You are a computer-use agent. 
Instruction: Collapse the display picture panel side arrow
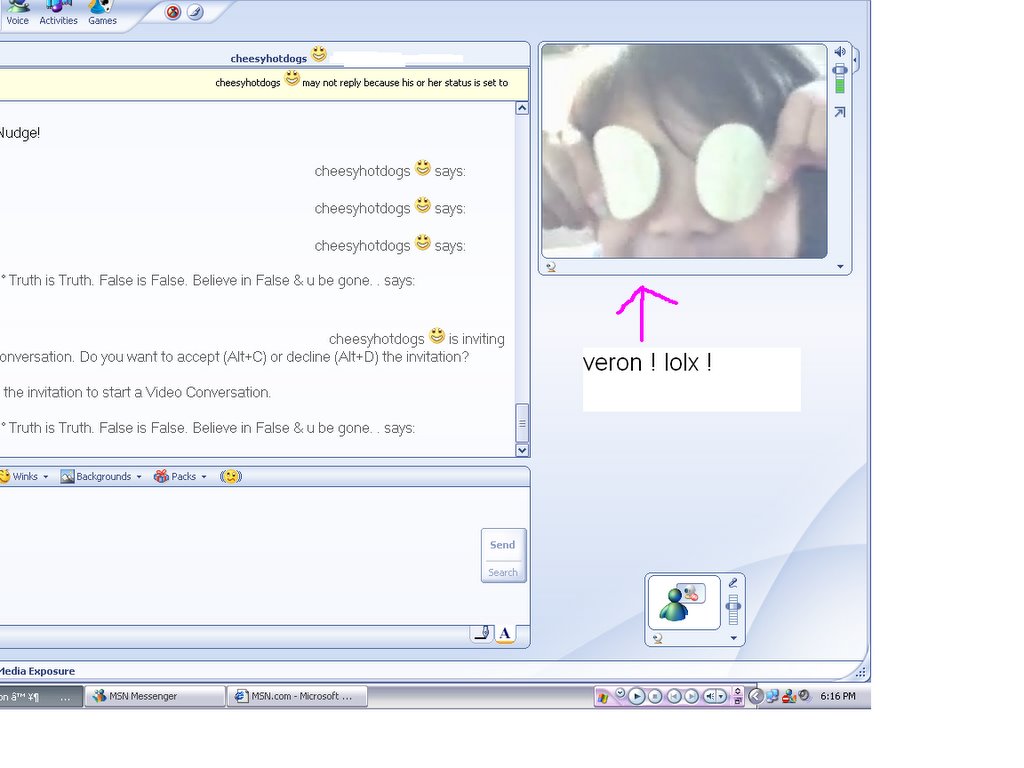856,60
